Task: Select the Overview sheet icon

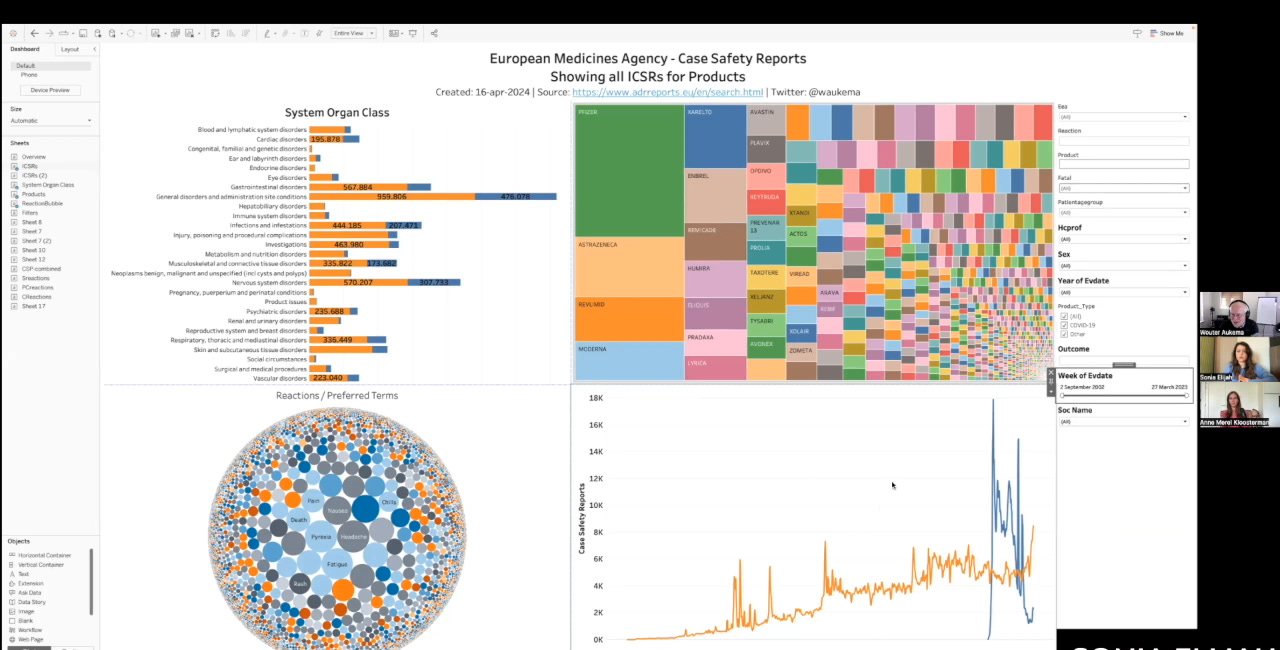Action: 14,157
